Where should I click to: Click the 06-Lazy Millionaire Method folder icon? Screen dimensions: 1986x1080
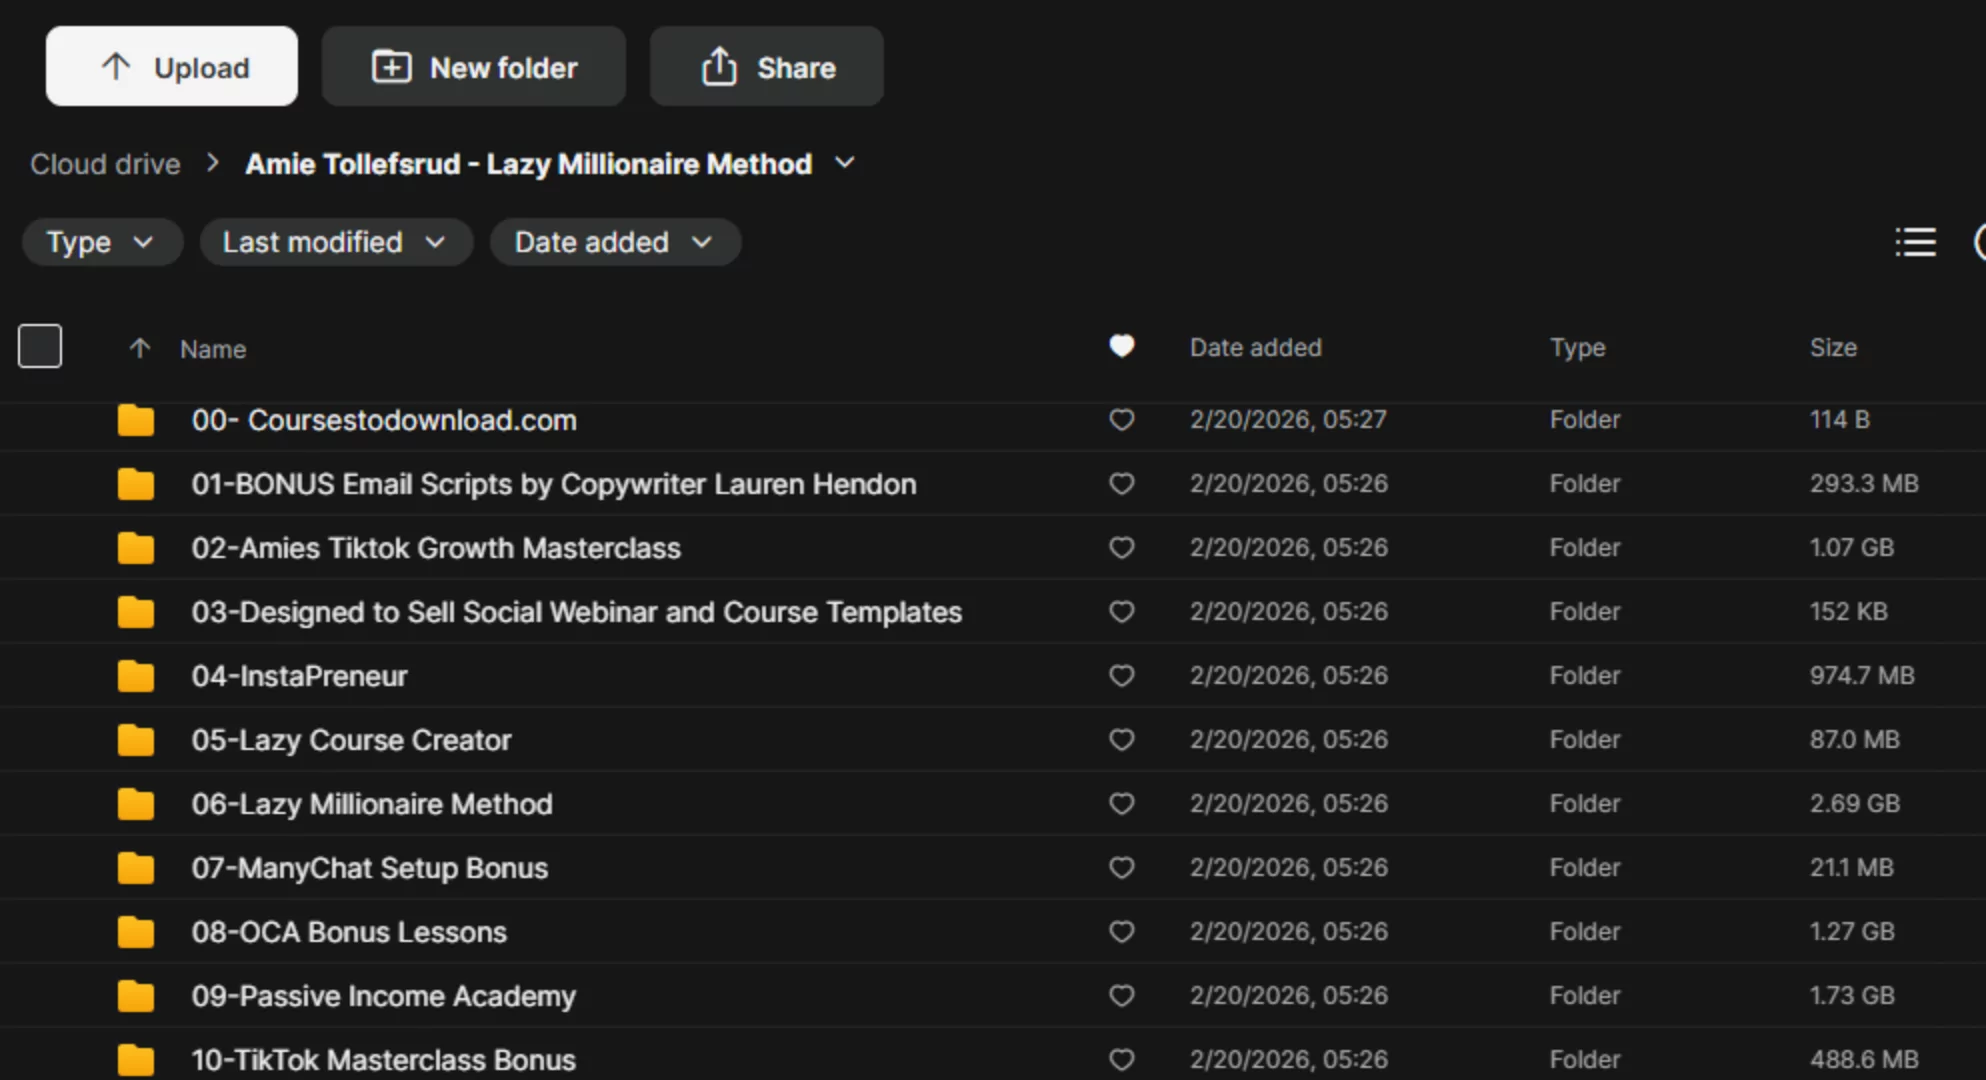point(136,804)
